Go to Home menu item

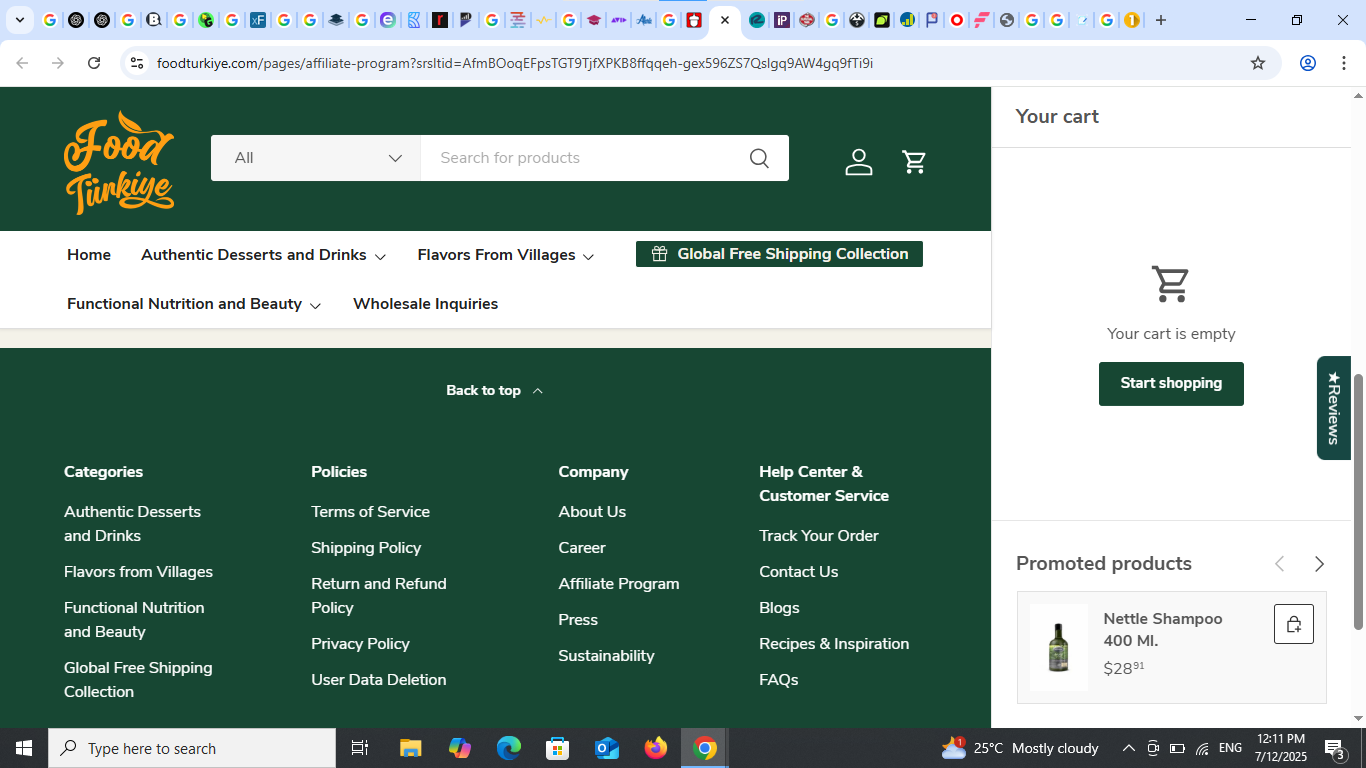pos(89,255)
